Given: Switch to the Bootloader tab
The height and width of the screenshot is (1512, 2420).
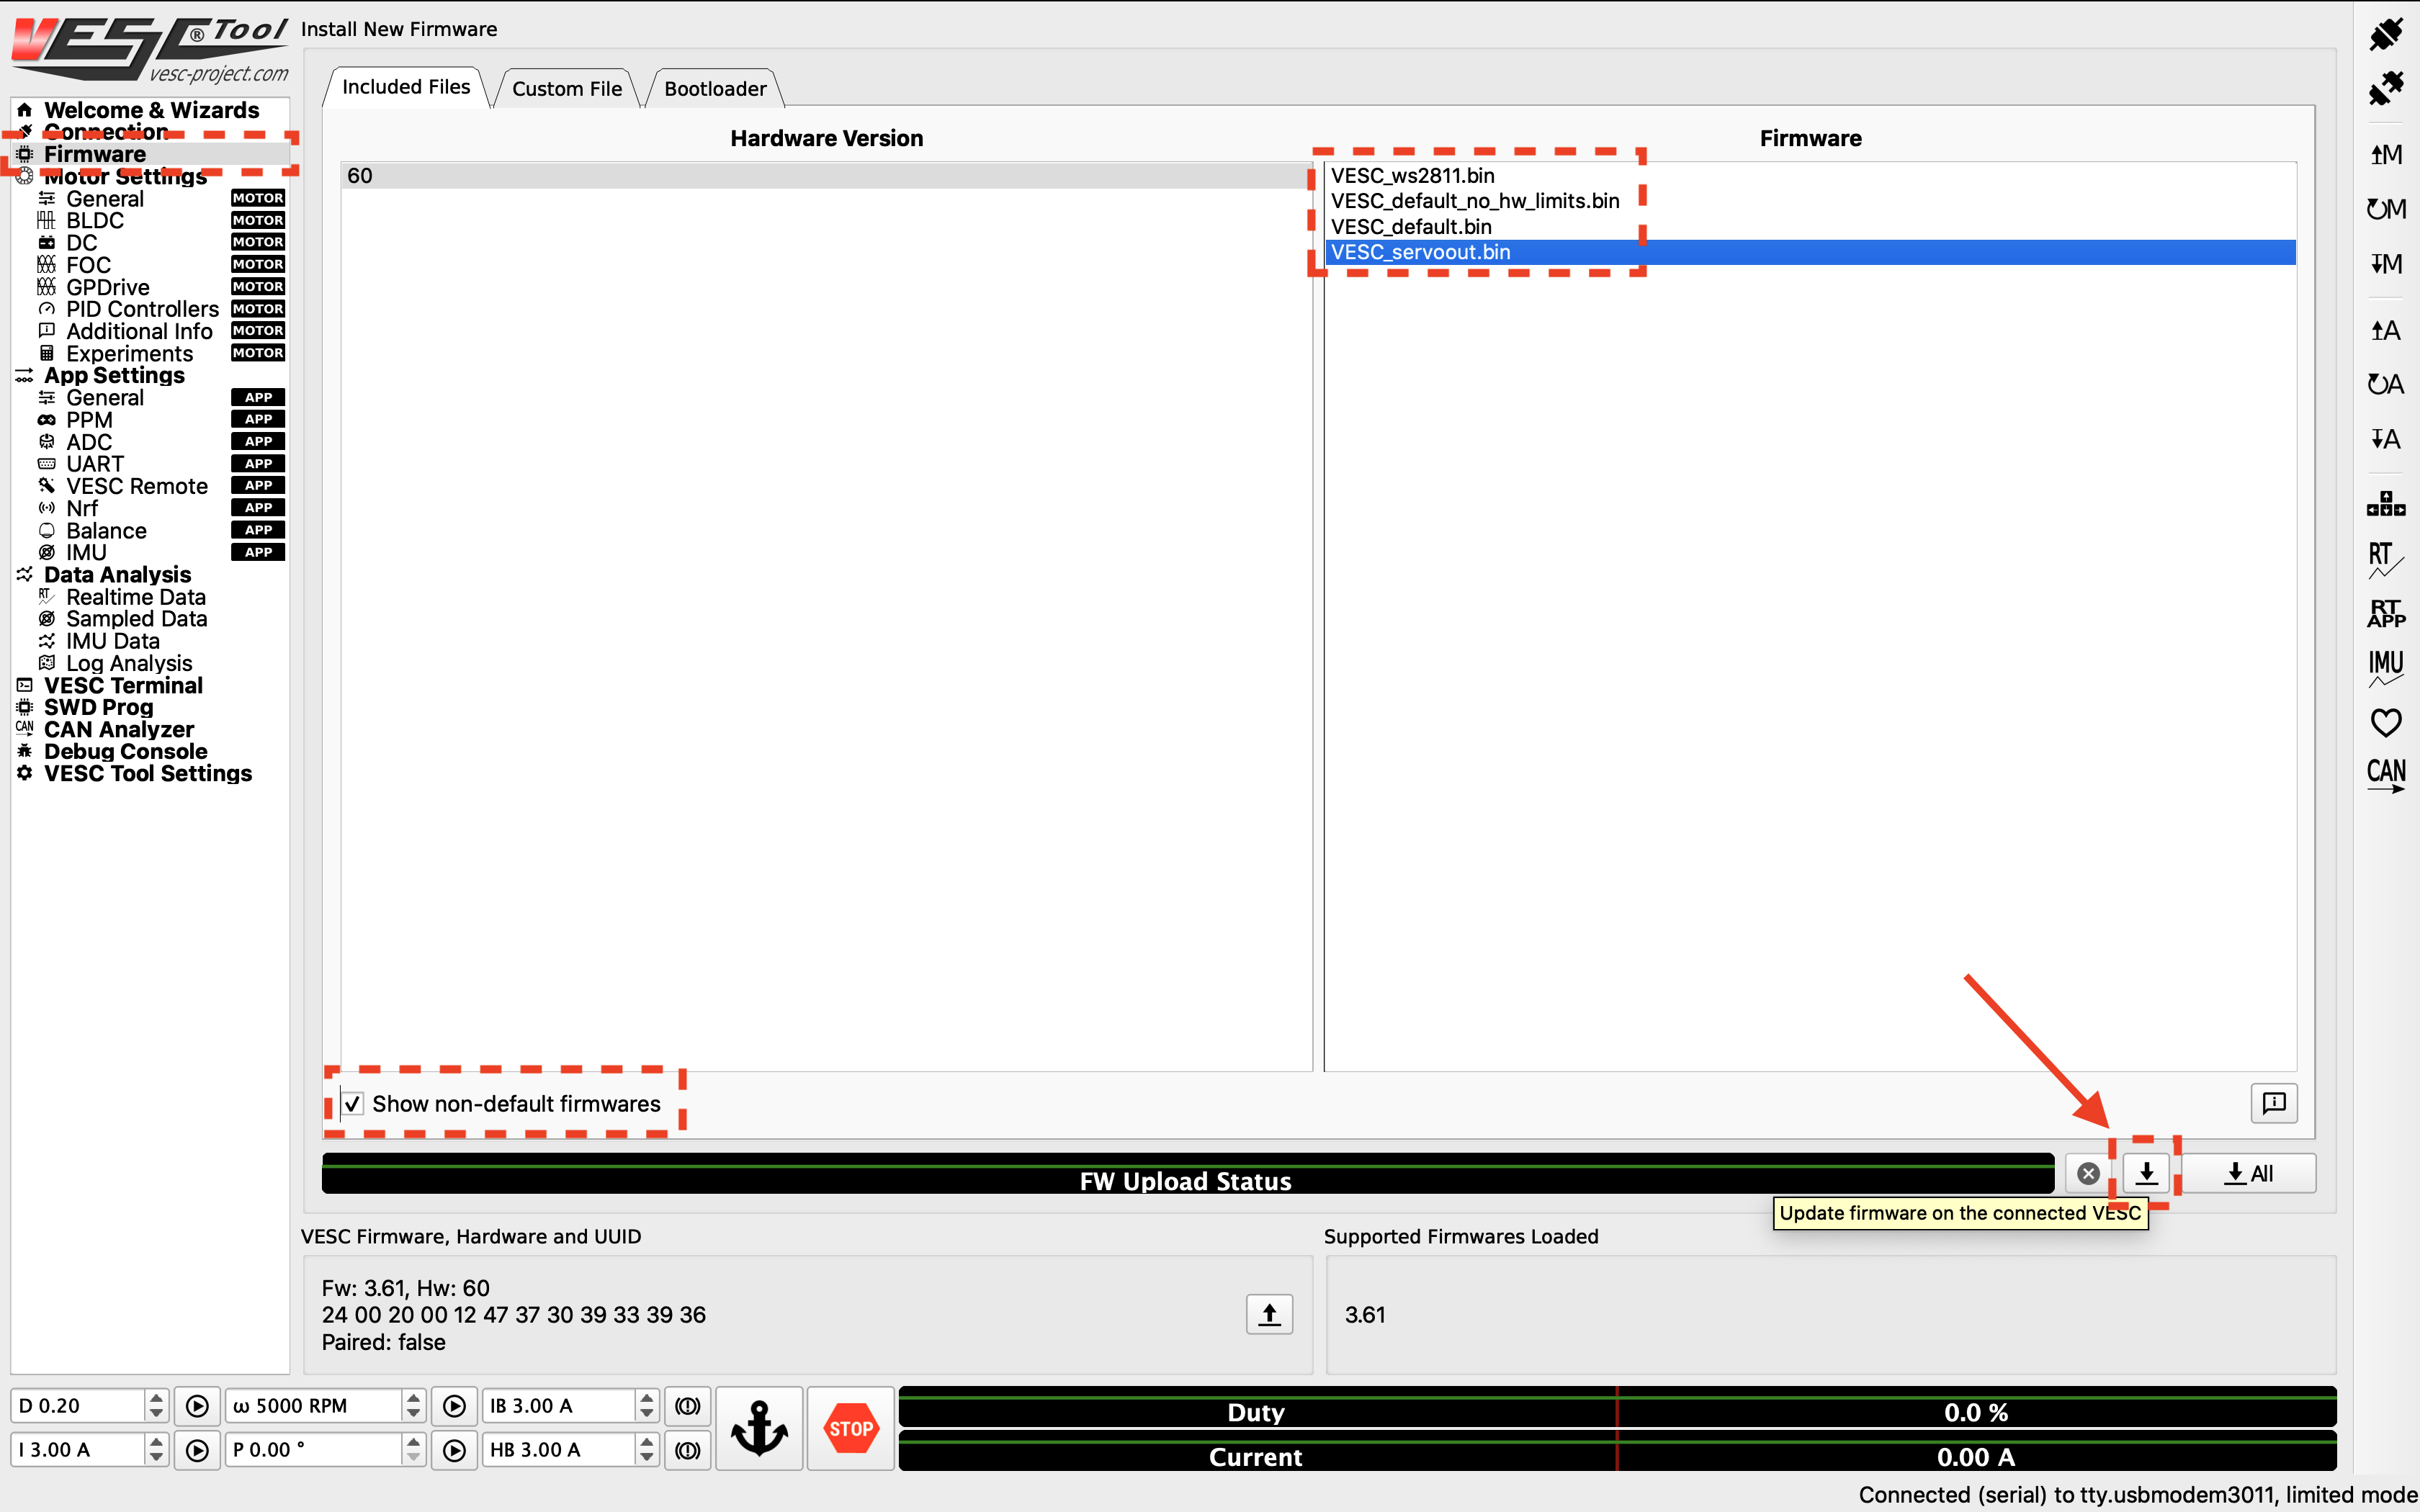Looking at the screenshot, I should click(715, 88).
